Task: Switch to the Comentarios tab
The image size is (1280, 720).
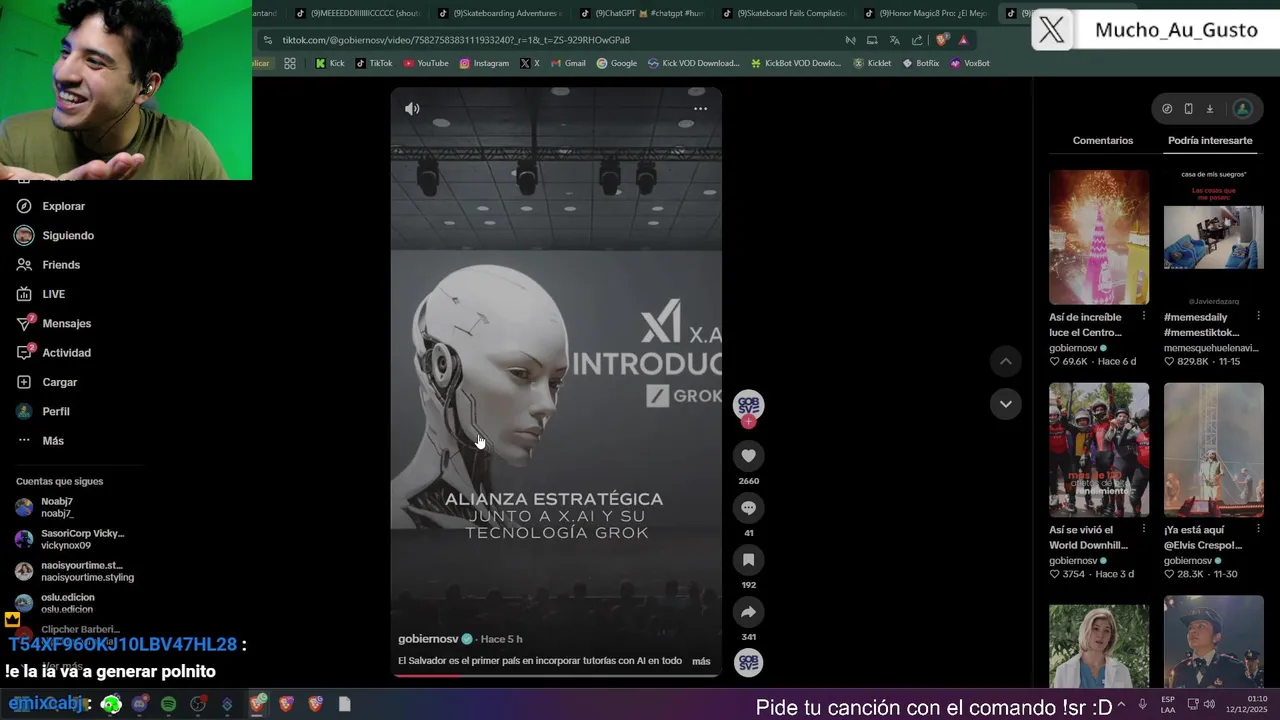Action: (x=1103, y=141)
